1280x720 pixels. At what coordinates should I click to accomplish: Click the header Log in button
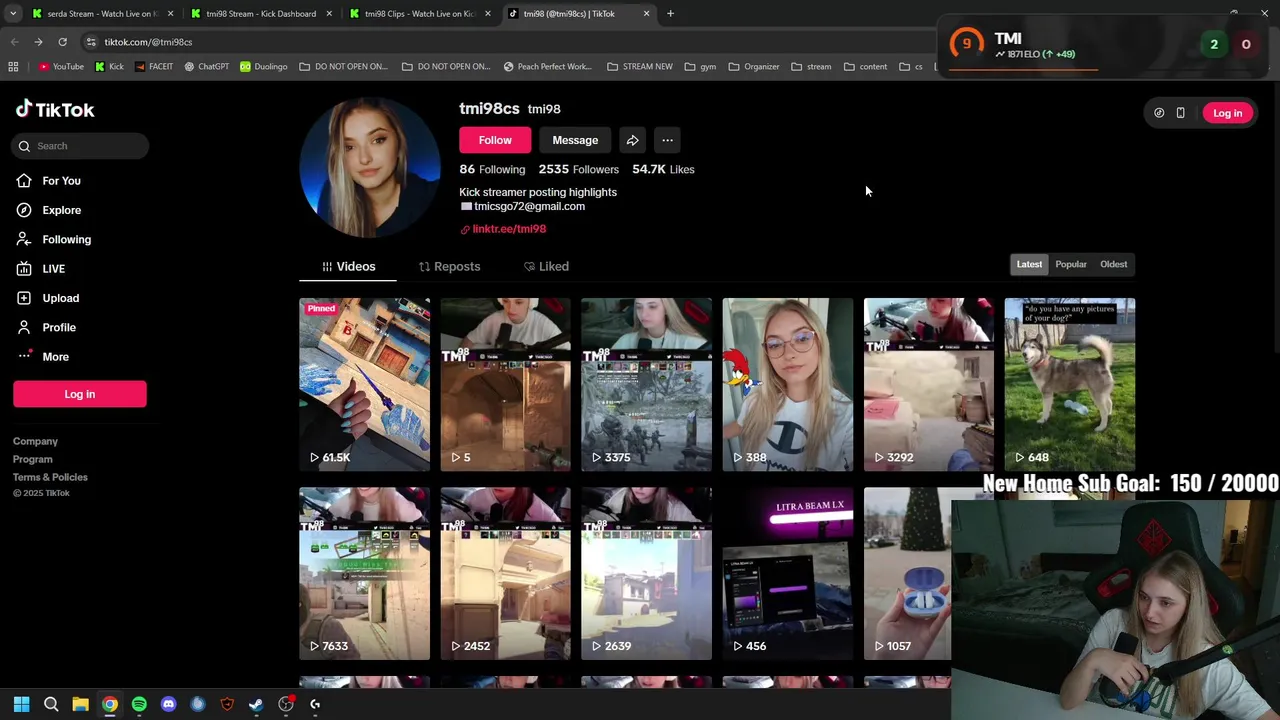tap(1227, 113)
